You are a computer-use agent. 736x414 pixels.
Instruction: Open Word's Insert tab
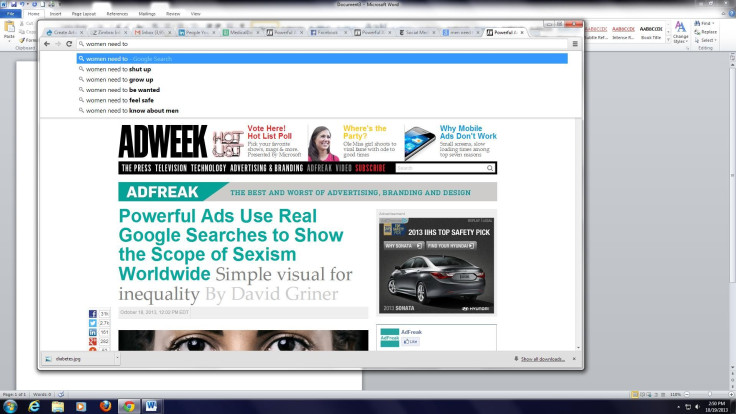pos(55,14)
